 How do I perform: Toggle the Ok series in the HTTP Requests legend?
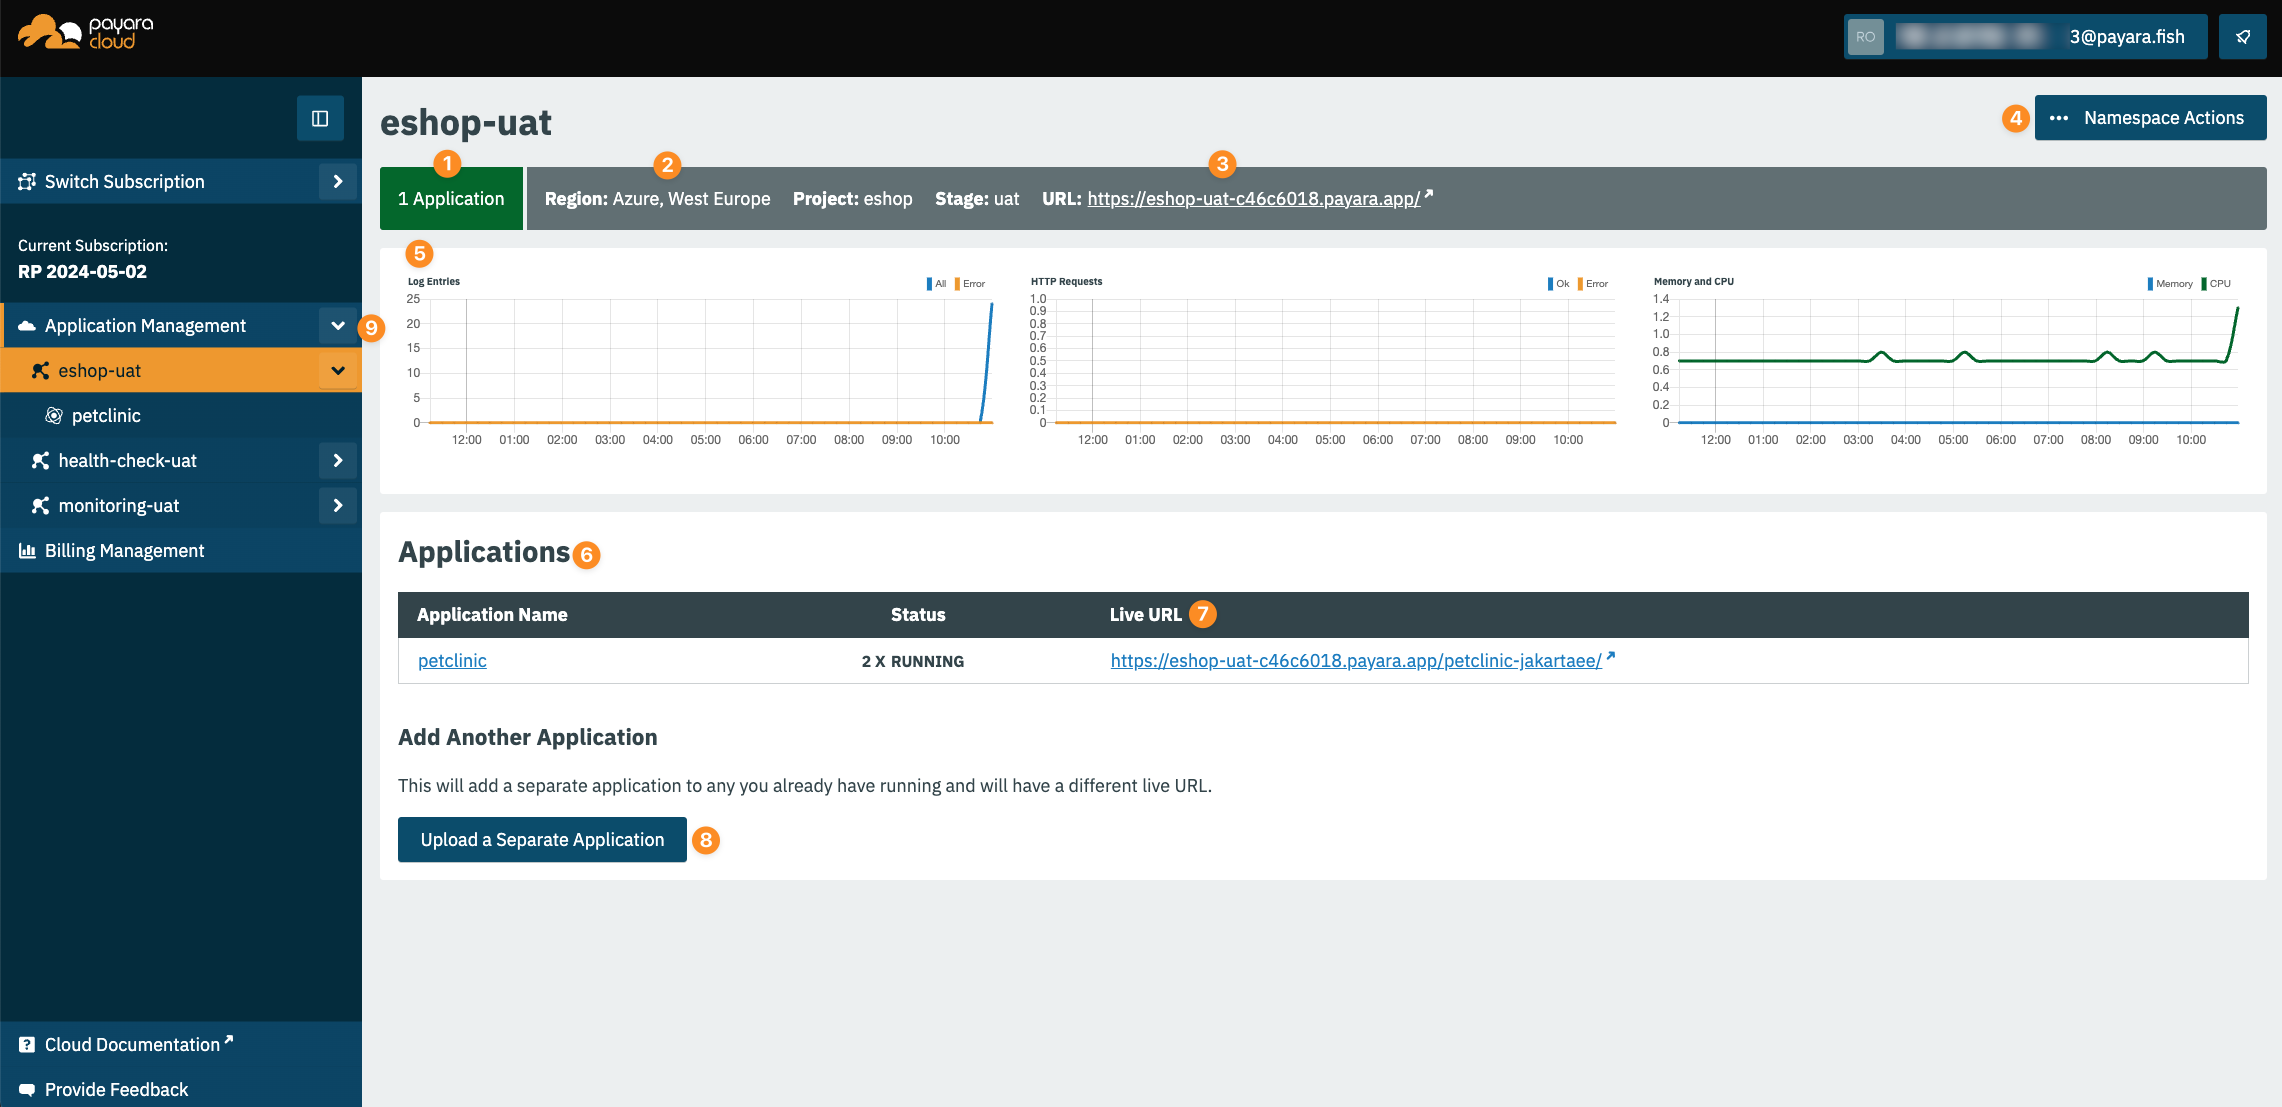click(x=1559, y=284)
